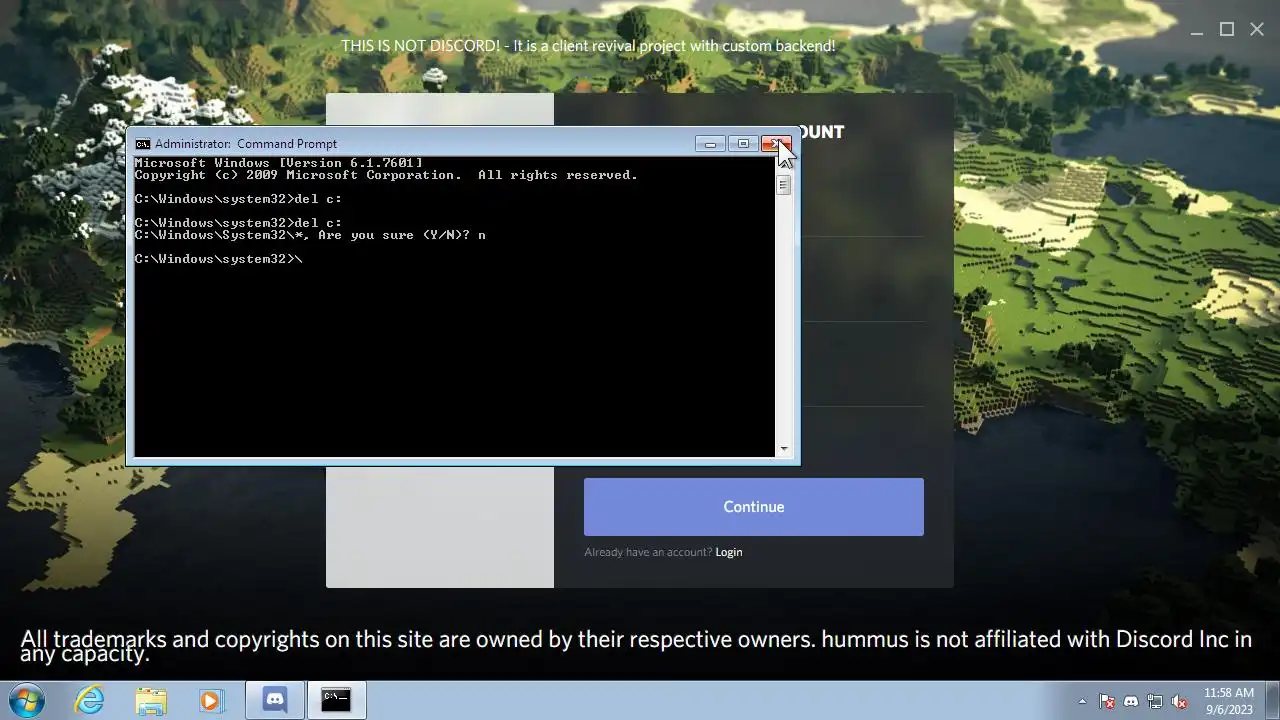
Task: Click the Command Prompt title bar text
Action: 246,144
